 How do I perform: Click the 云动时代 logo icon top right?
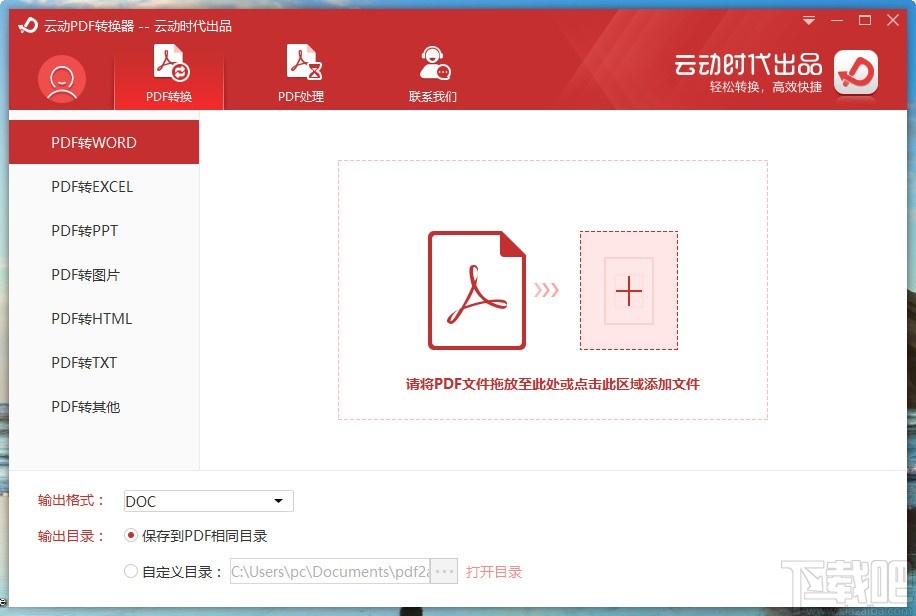(855, 75)
